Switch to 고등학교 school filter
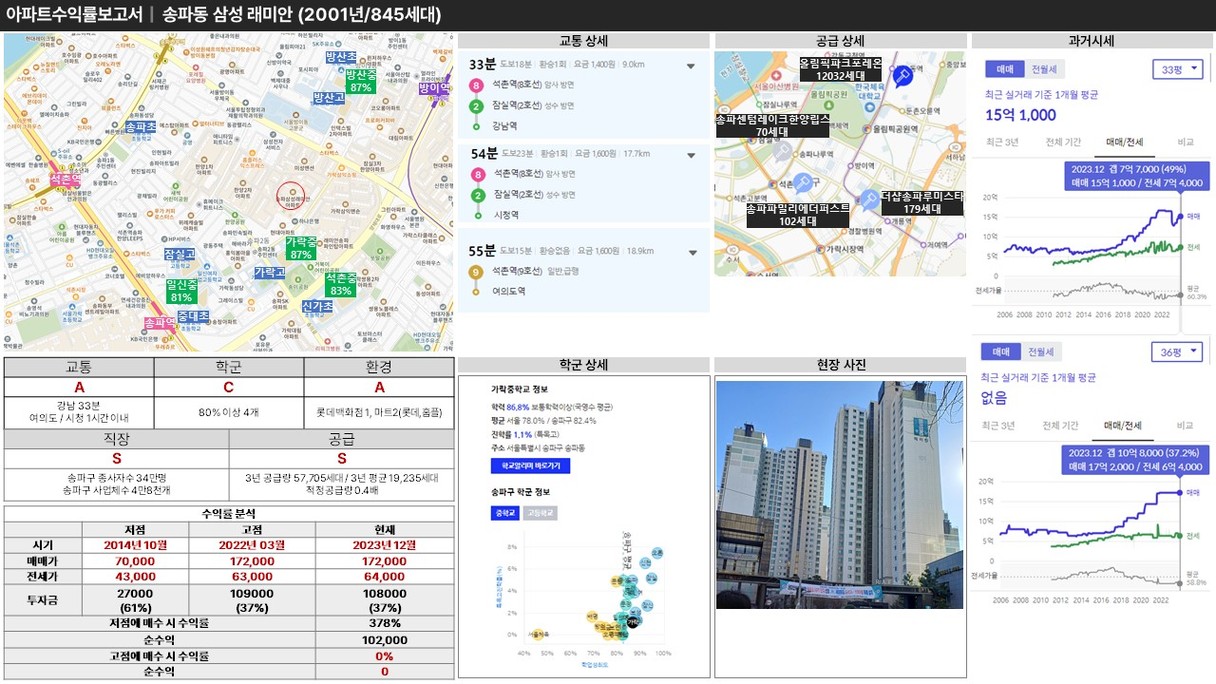Screen dimensions: 1216x684 tap(540, 513)
